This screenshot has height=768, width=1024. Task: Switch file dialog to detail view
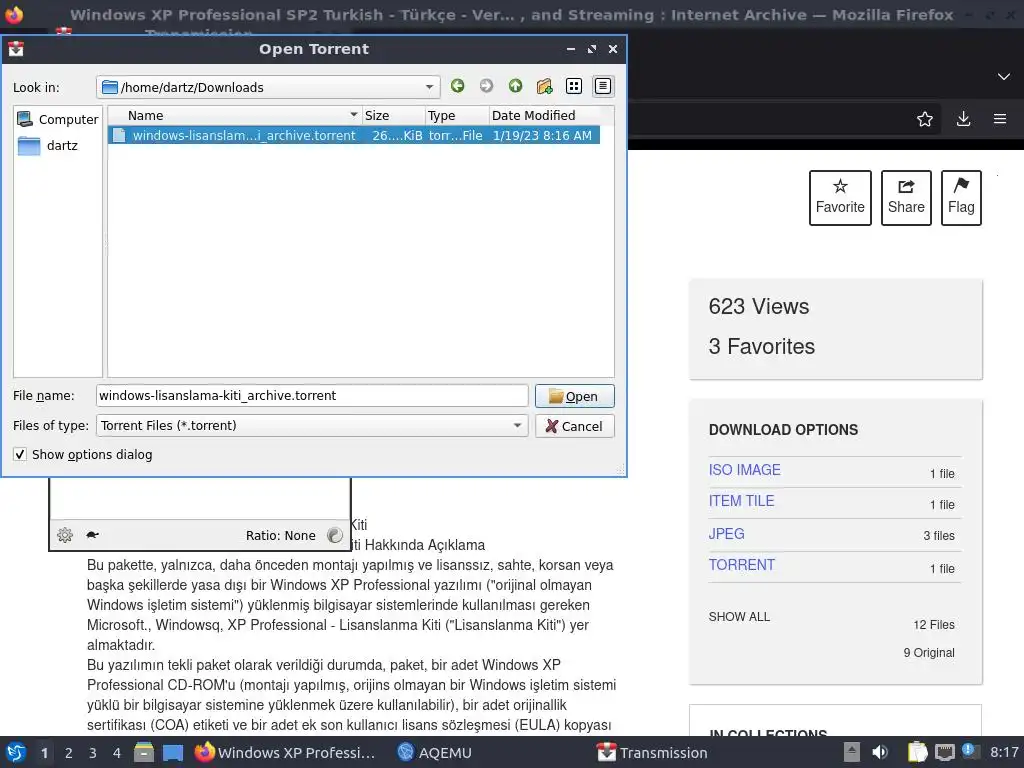(x=602, y=86)
